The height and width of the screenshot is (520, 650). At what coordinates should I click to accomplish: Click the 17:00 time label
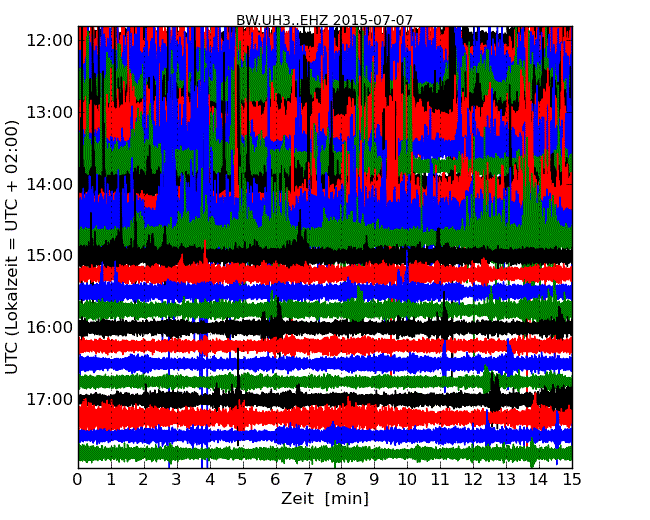tap(50, 399)
